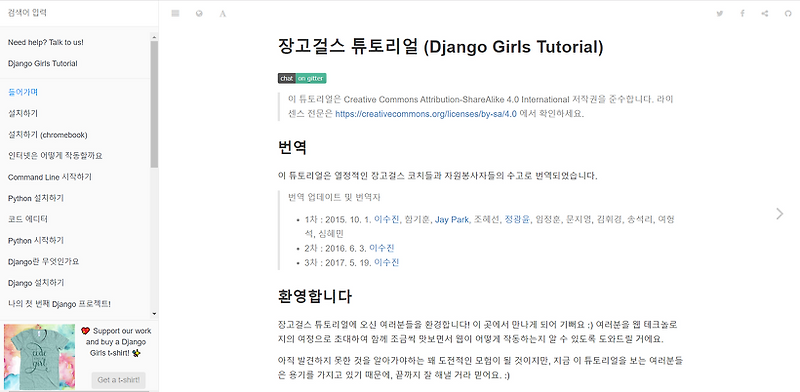Select 들어가며 chapter in sidebar
Screen dimensions: 800x392
pyautogui.click(x=23, y=92)
